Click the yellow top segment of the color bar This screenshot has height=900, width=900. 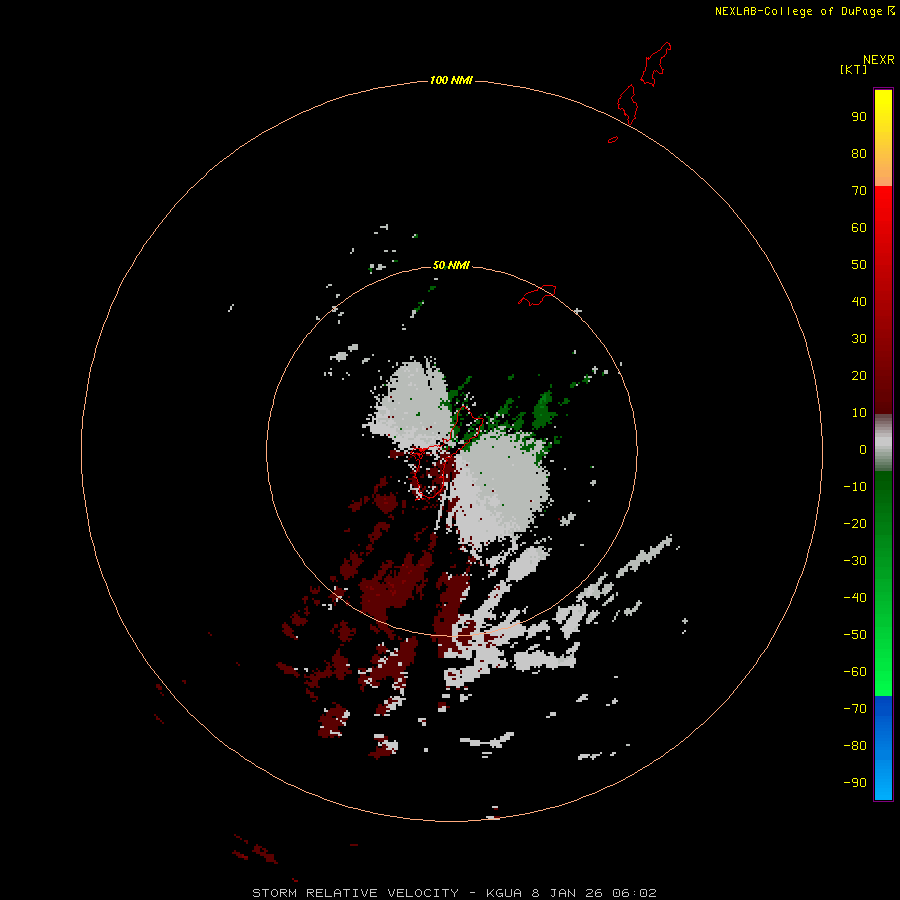tap(883, 137)
